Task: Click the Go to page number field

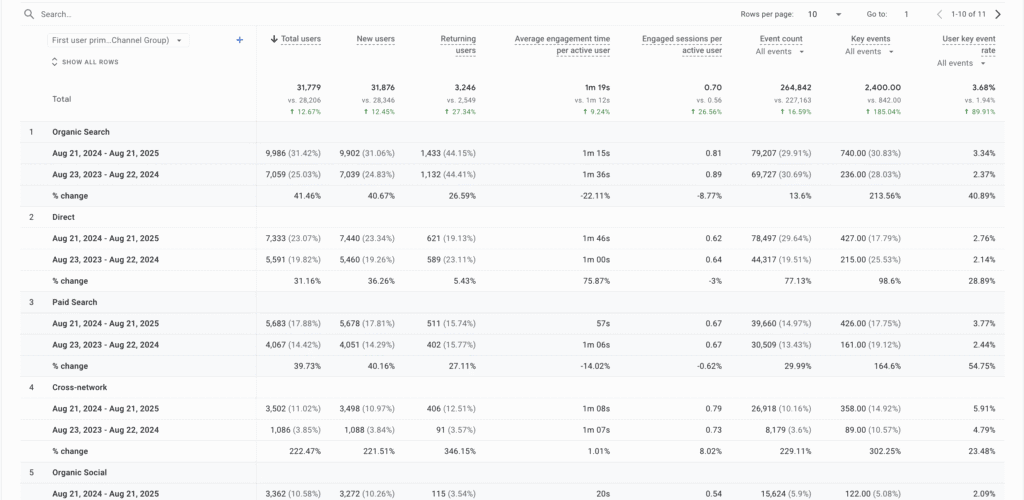Action: coord(906,15)
